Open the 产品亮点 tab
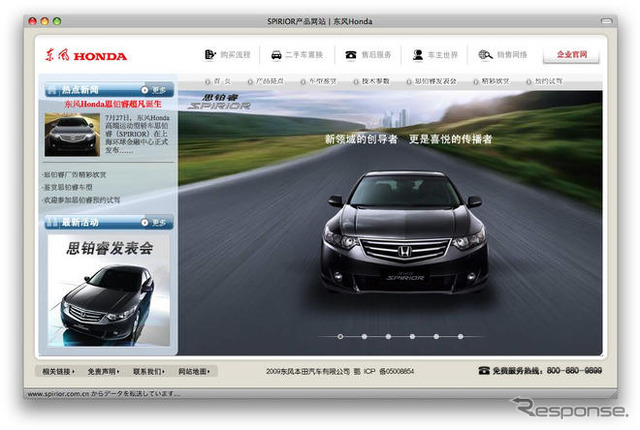 [266, 82]
